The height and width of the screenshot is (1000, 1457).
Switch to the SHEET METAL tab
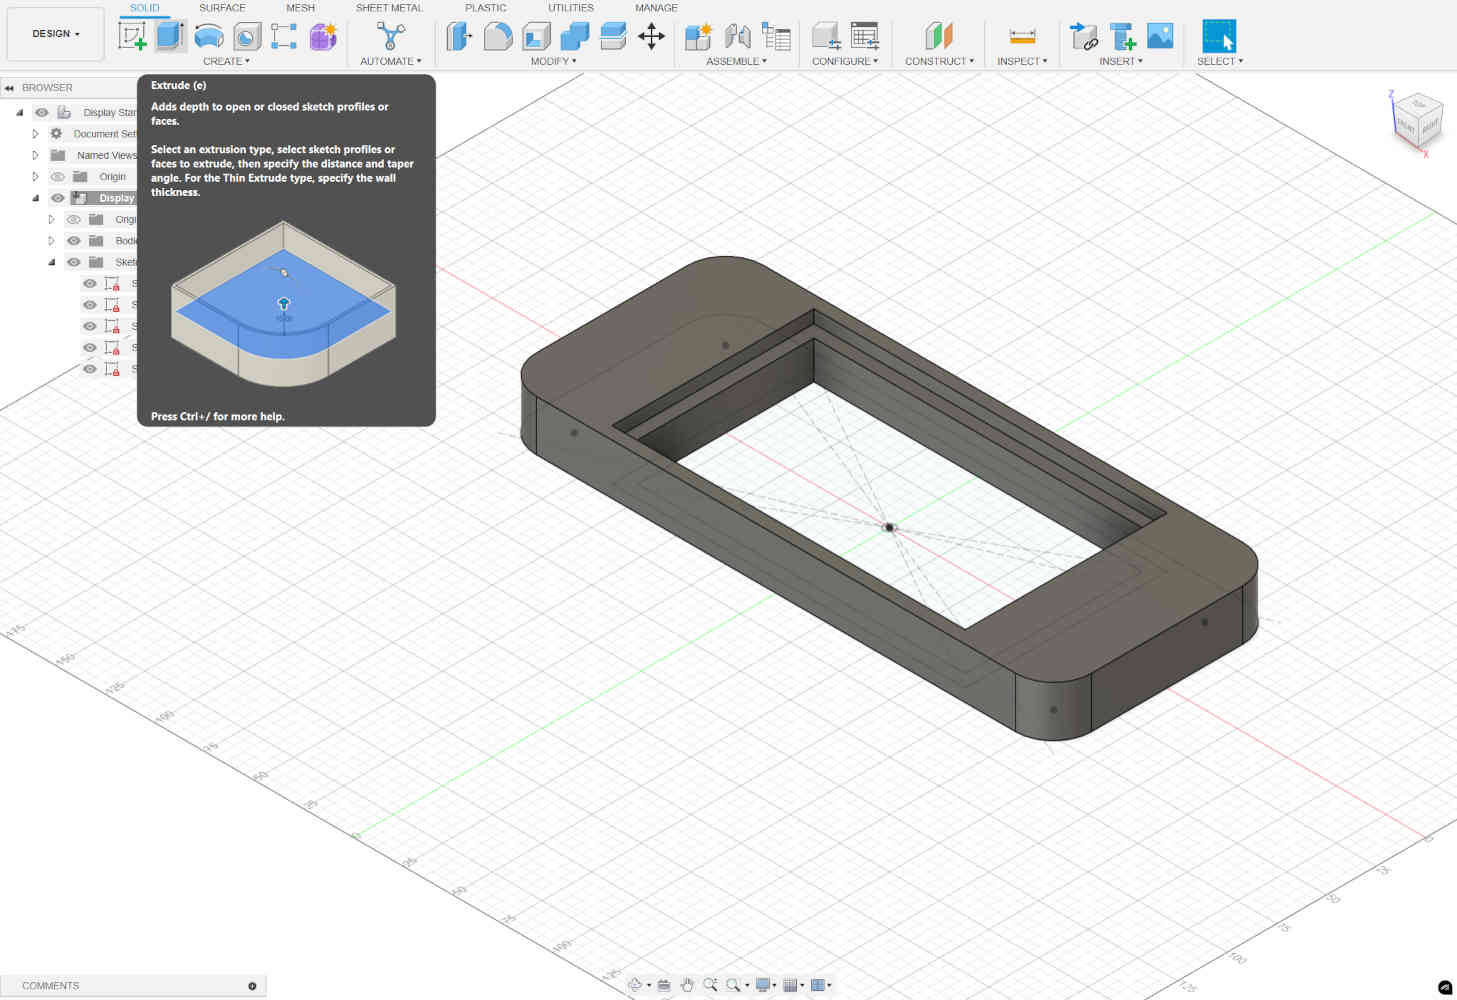pos(389,8)
